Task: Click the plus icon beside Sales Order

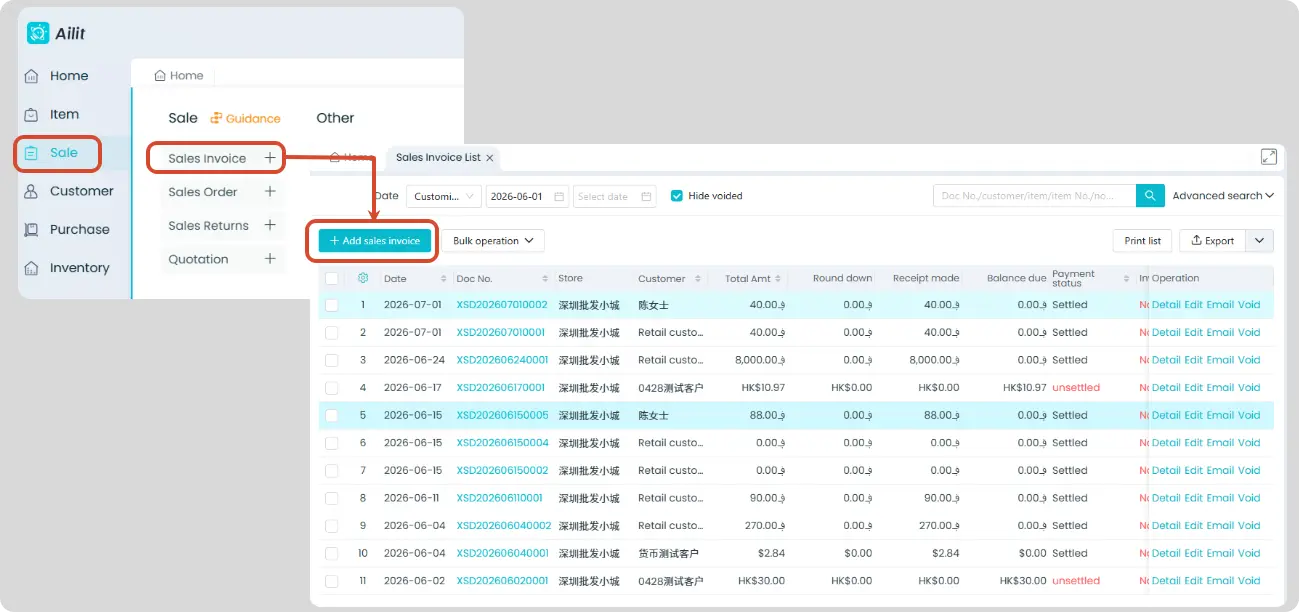Action: (269, 191)
